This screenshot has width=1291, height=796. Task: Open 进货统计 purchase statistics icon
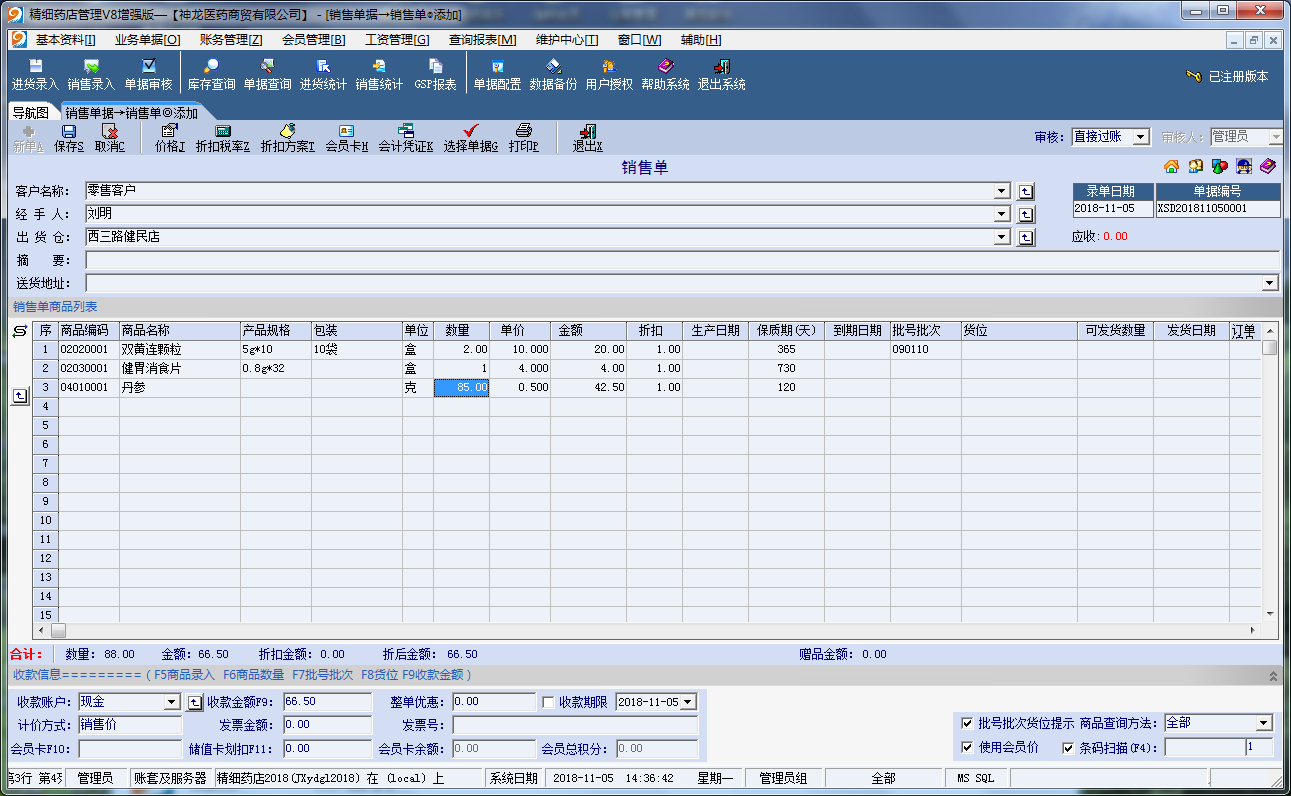pyautogui.click(x=323, y=75)
